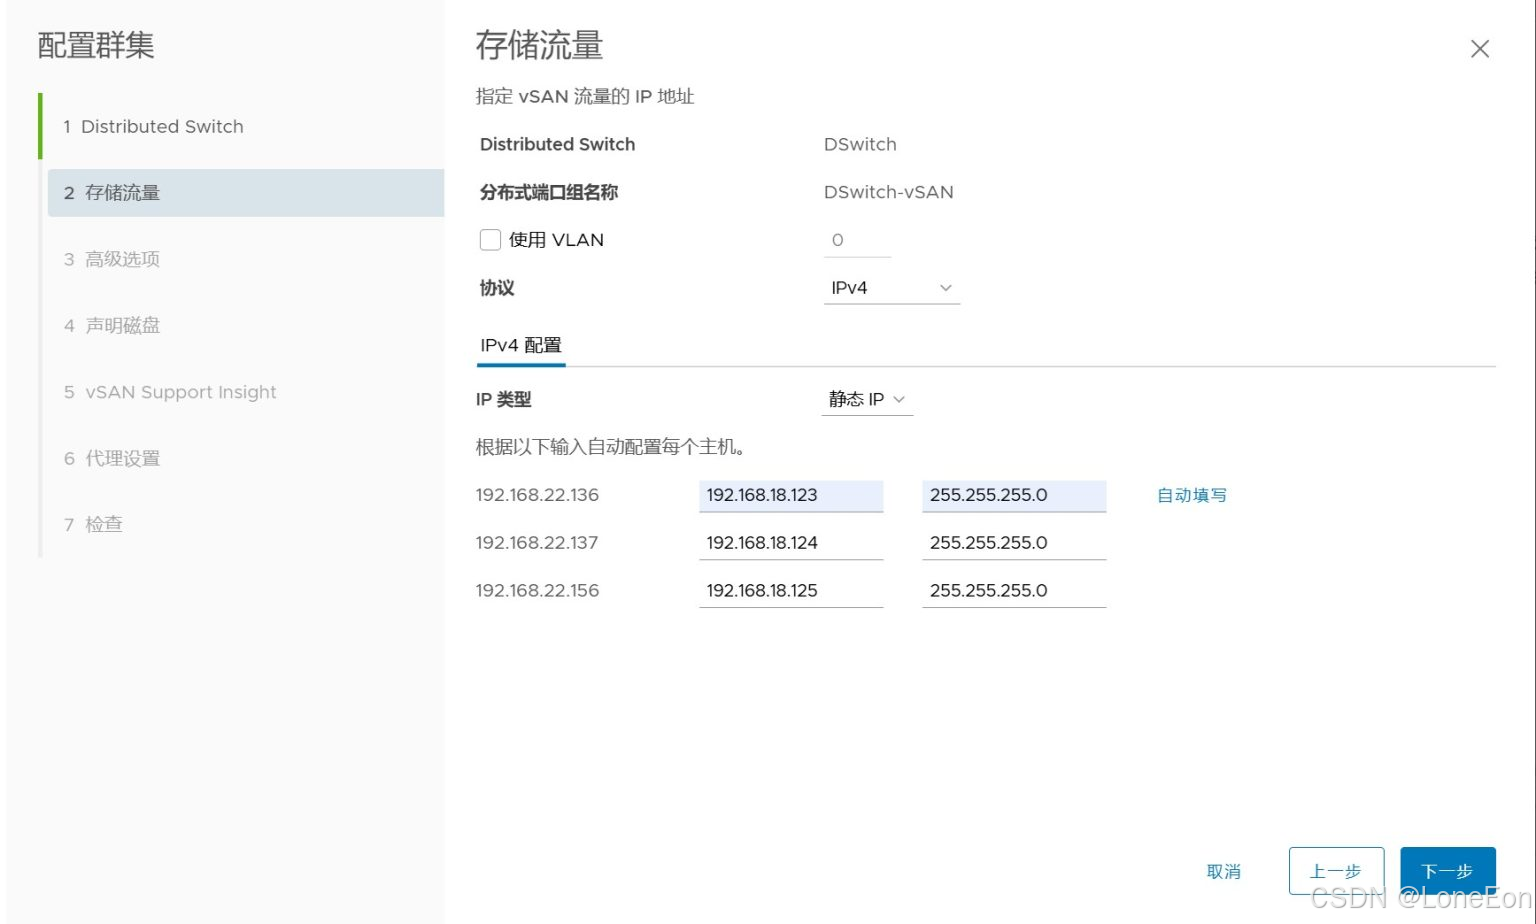Click subnet mask field for host 192.168.22.136
1536x924 pixels.
click(x=1014, y=496)
